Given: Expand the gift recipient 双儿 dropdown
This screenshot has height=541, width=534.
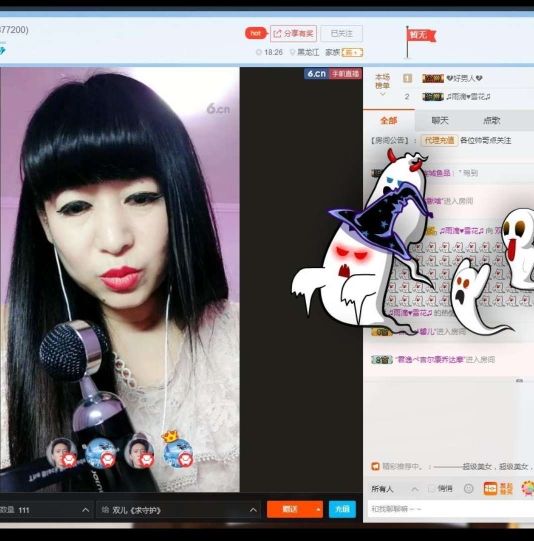Looking at the screenshot, I should (253, 510).
